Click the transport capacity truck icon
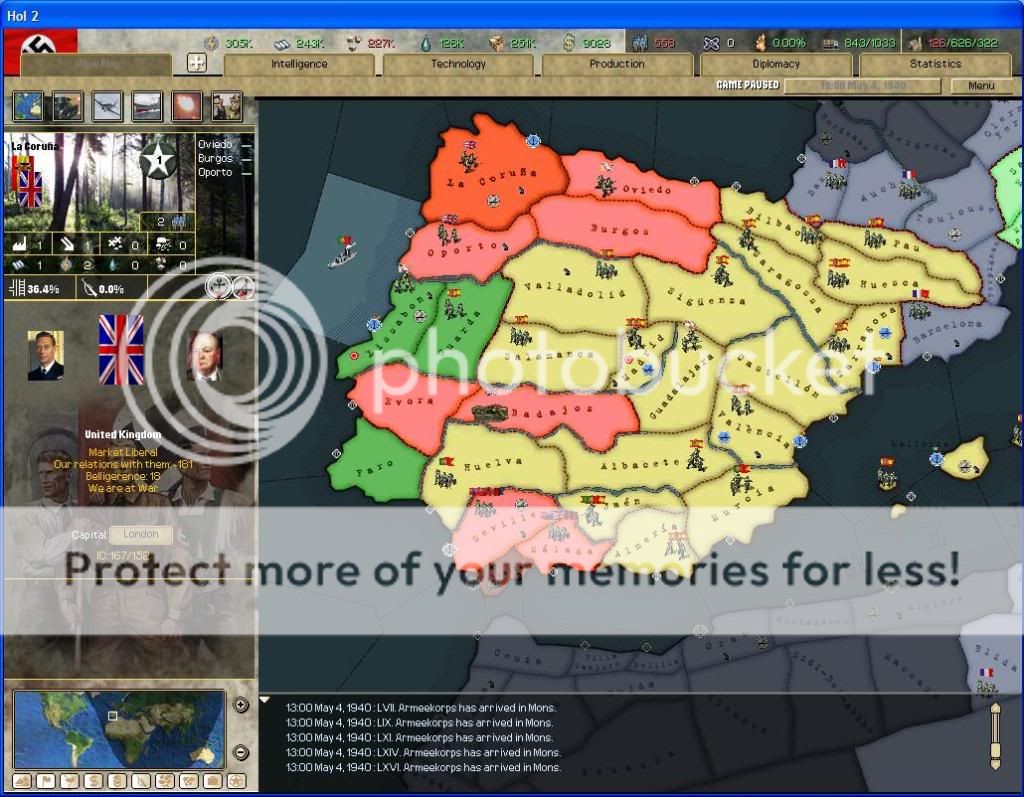Image resolution: width=1024 pixels, height=797 pixels. (x=830, y=44)
